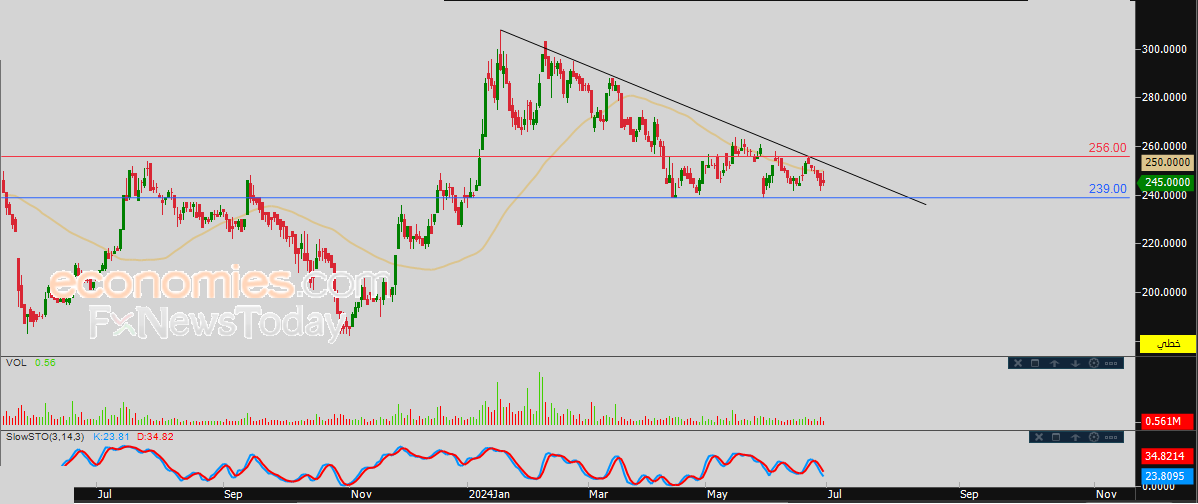1198x504 pixels.
Task: Close the VOL indicator panel
Action: coord(1018,363)
